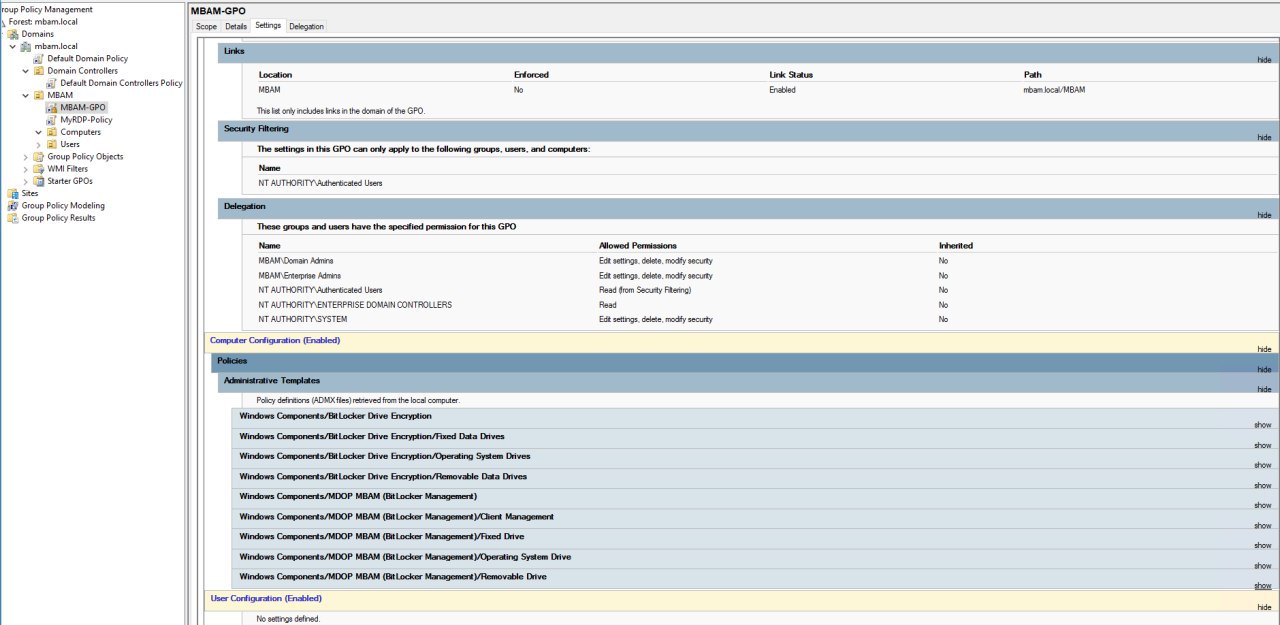Show MDOP MBAM (BitLocker Management) settings
This screenshot has width=1280, height=625.
pyautogui.click(x=1263, y=505)
